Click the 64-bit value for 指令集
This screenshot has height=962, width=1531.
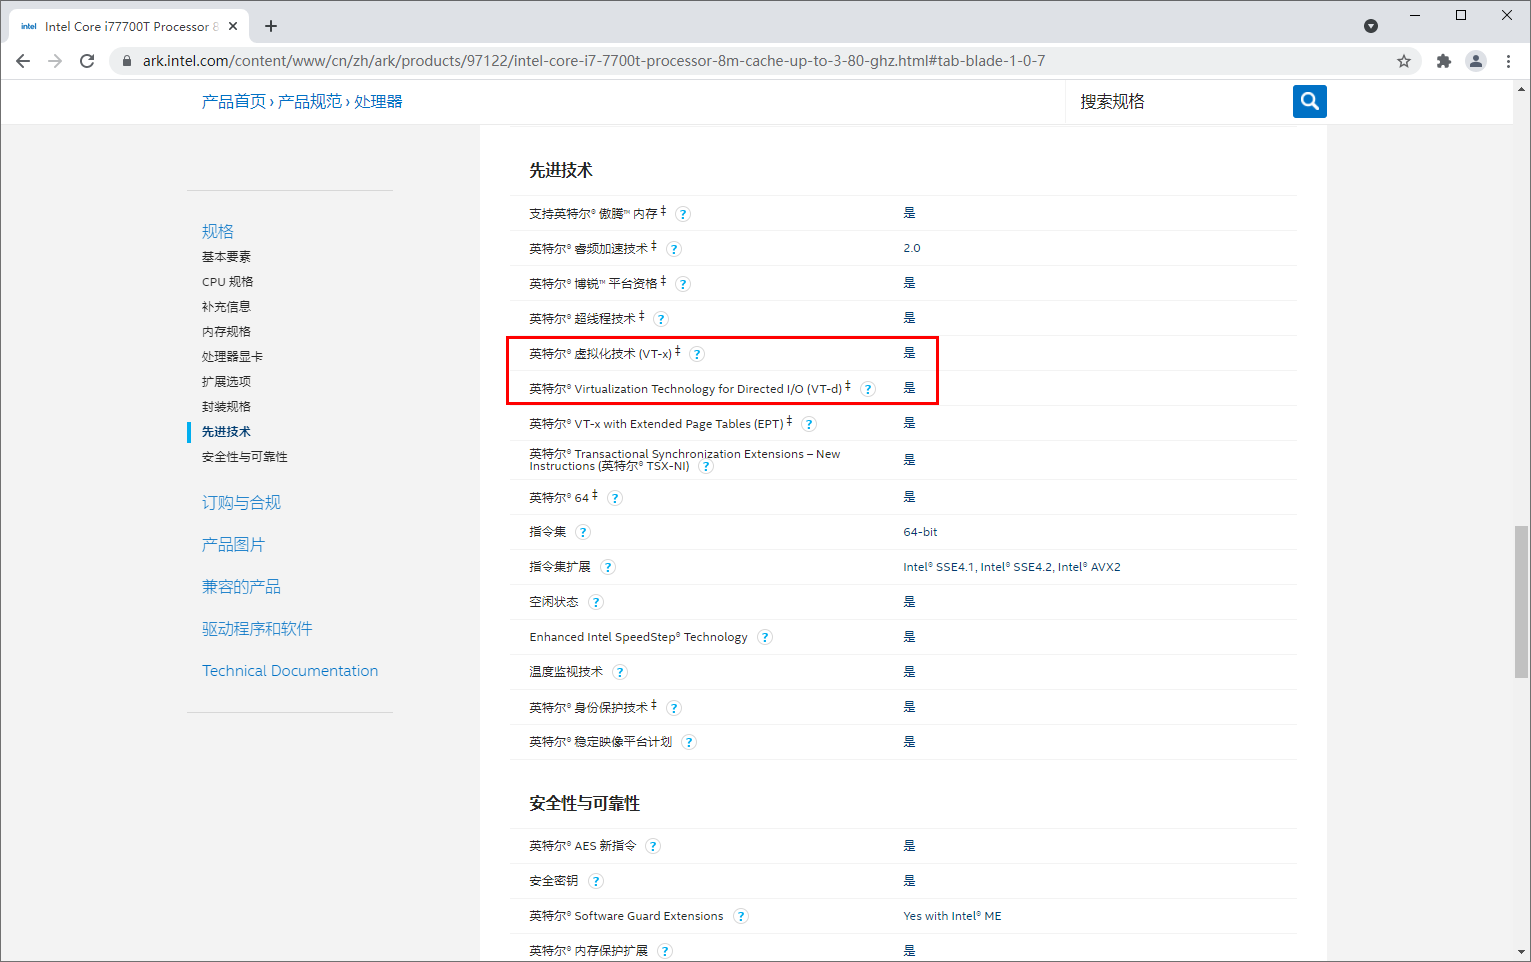coord(920,532)
